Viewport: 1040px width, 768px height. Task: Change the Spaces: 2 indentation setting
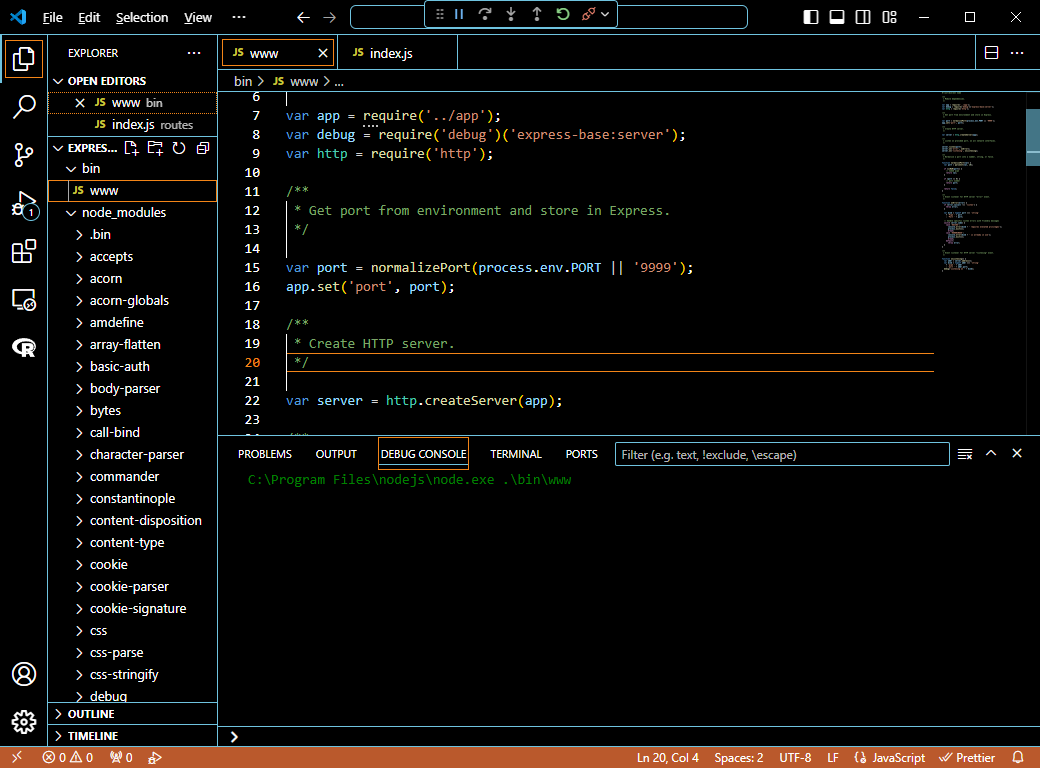point(739,757)
